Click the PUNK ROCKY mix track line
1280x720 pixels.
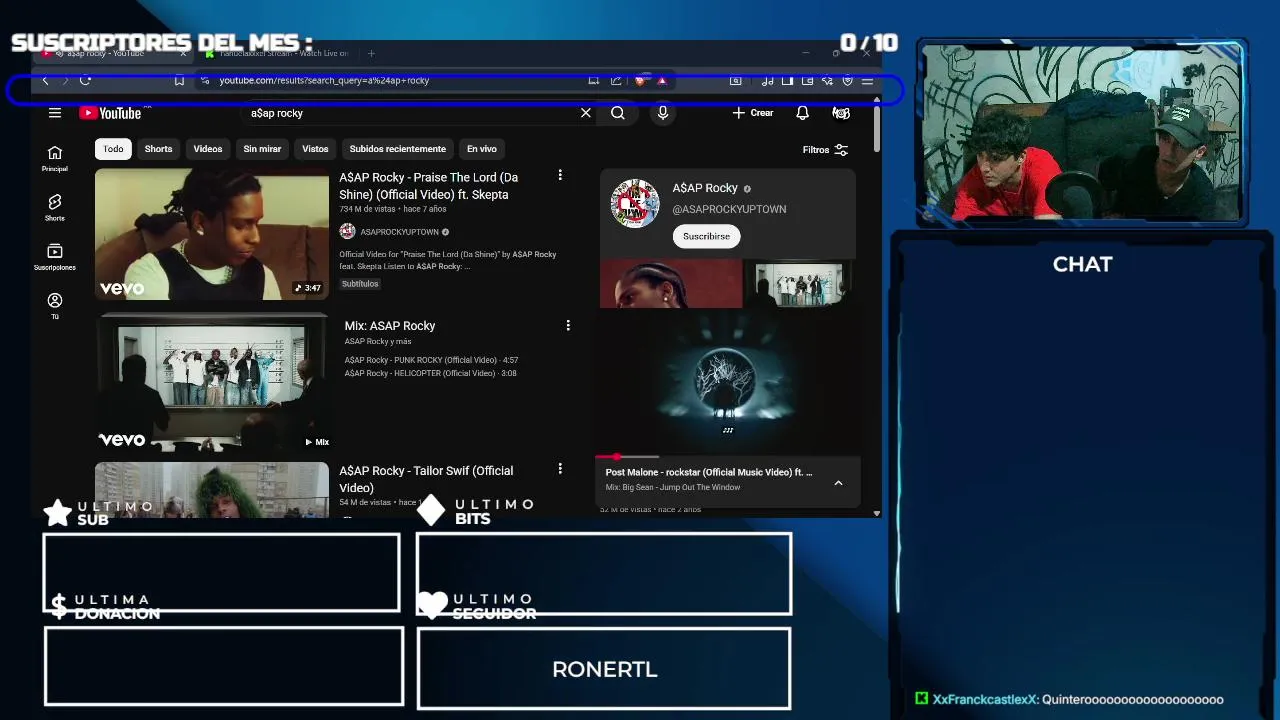pos(431,360)
